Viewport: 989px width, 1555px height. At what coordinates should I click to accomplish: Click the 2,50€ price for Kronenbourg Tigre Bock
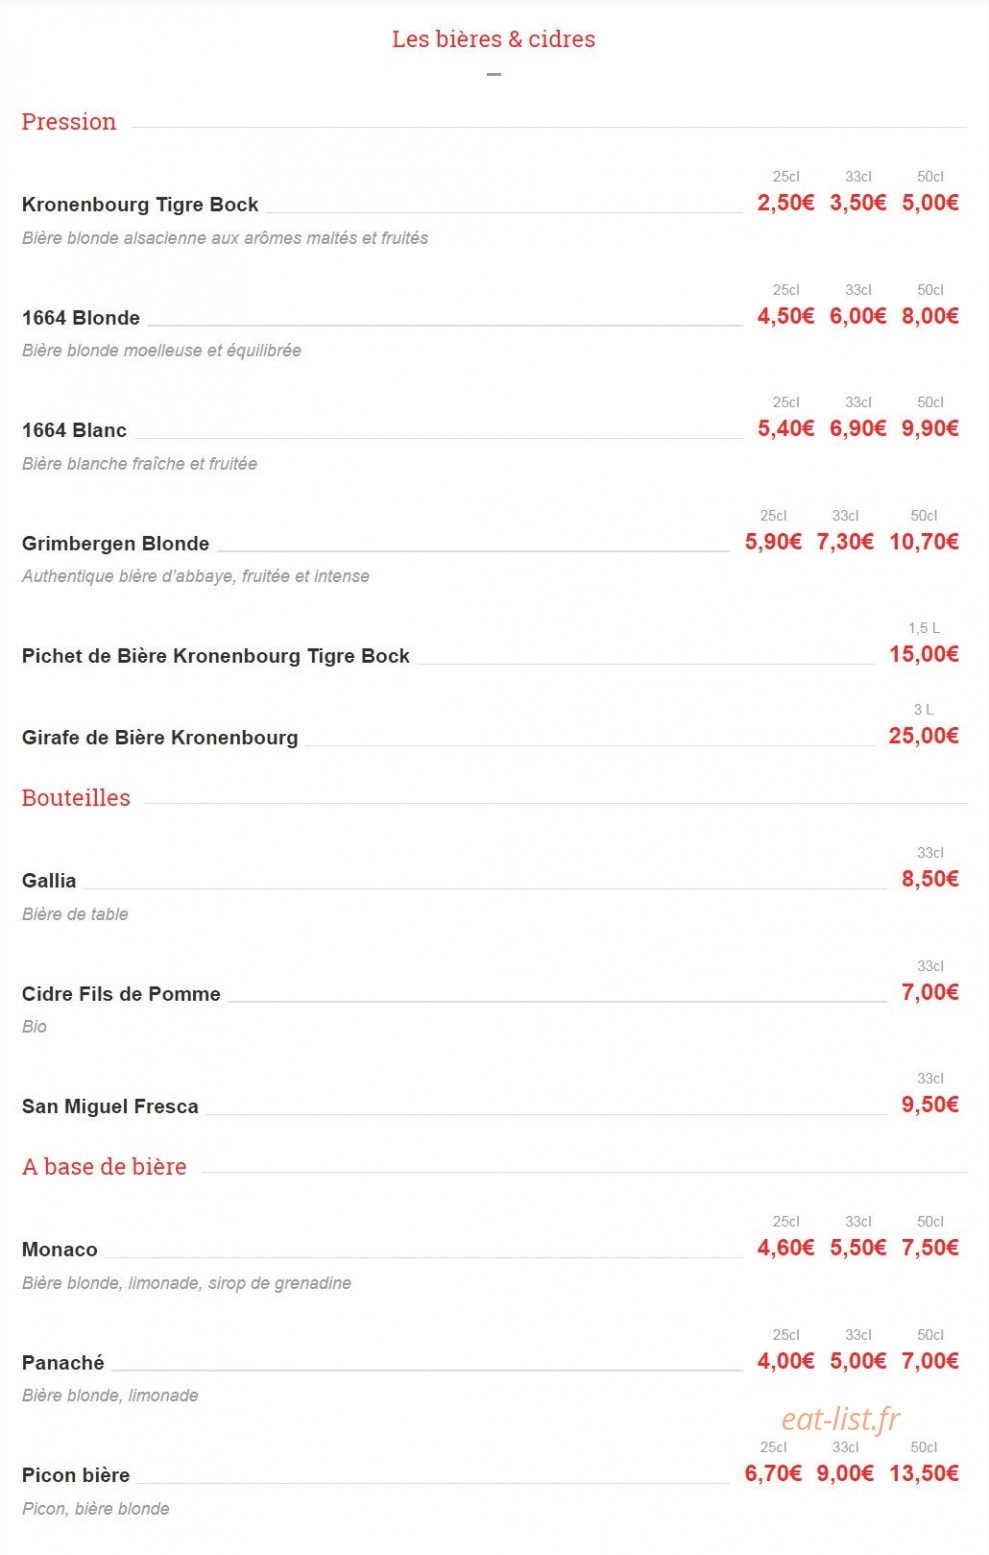tap(785, 203)
